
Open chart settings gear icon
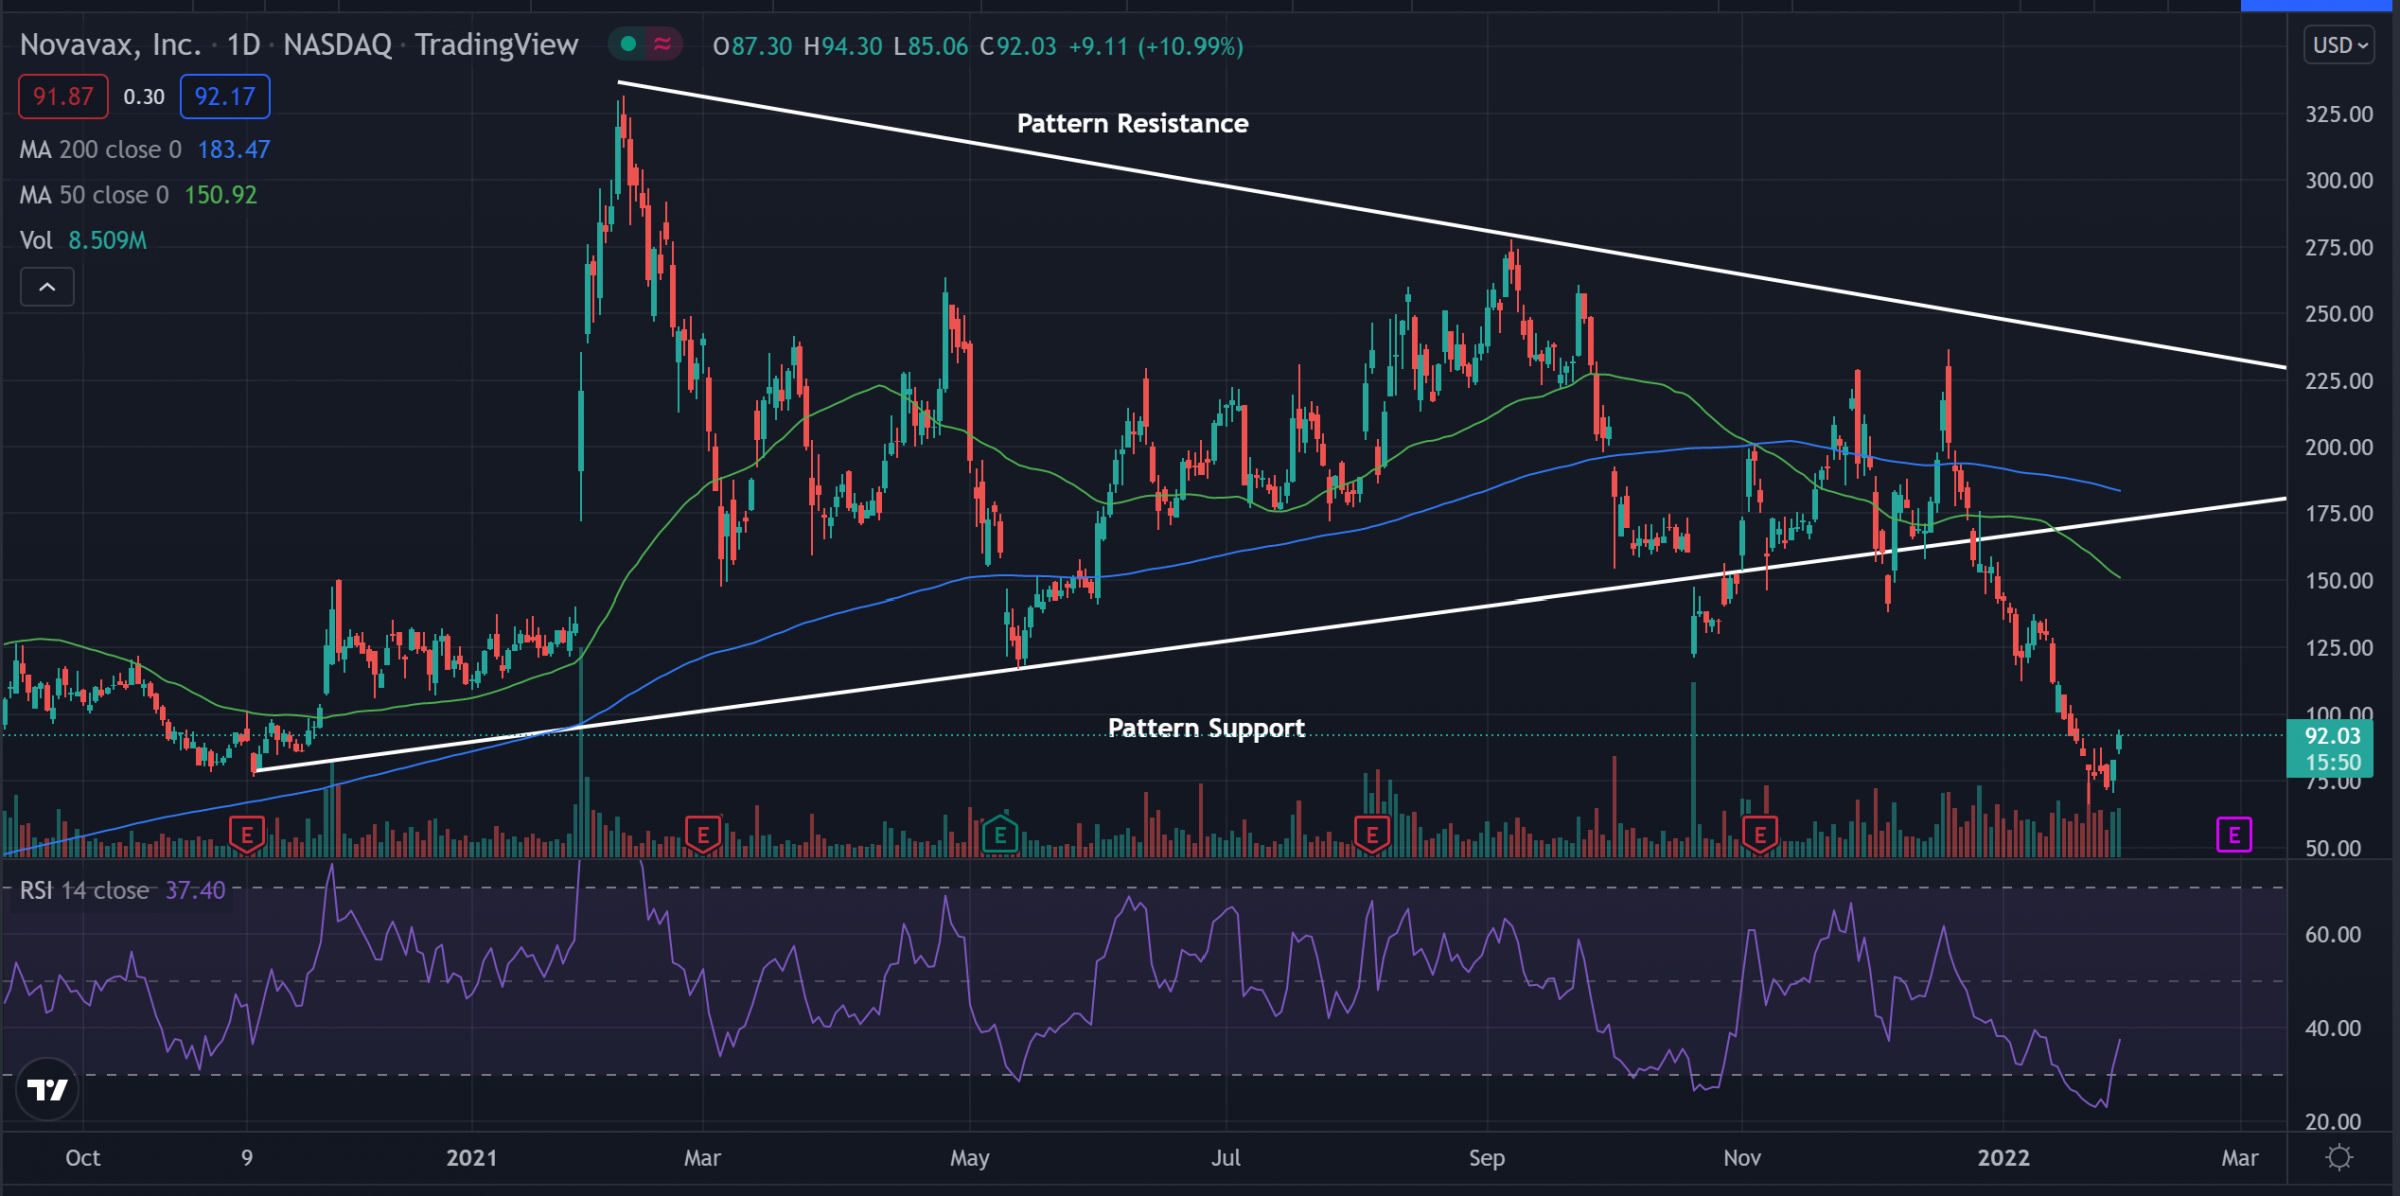click(2339, 1158)
